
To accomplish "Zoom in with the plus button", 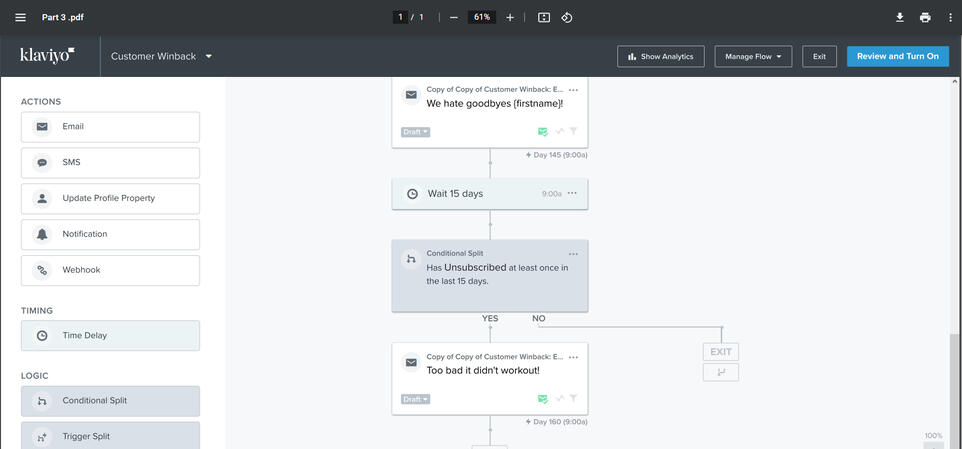I will (x=510, y=17).
